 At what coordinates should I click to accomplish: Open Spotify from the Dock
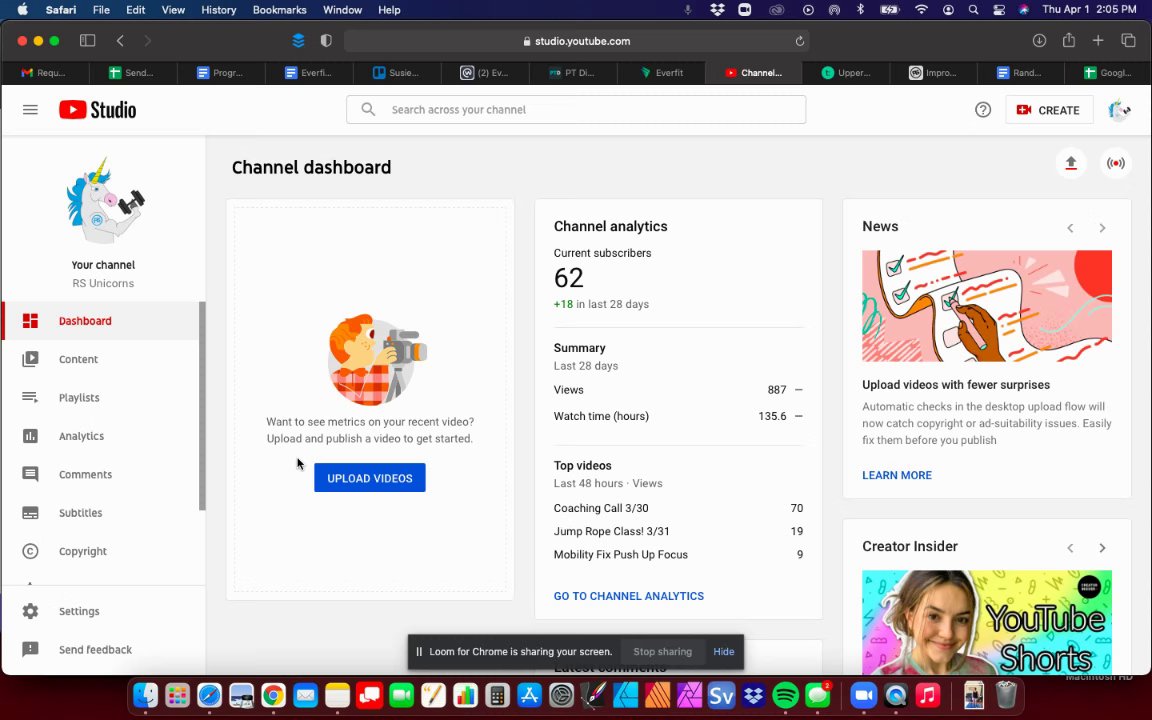click(785, 695)
